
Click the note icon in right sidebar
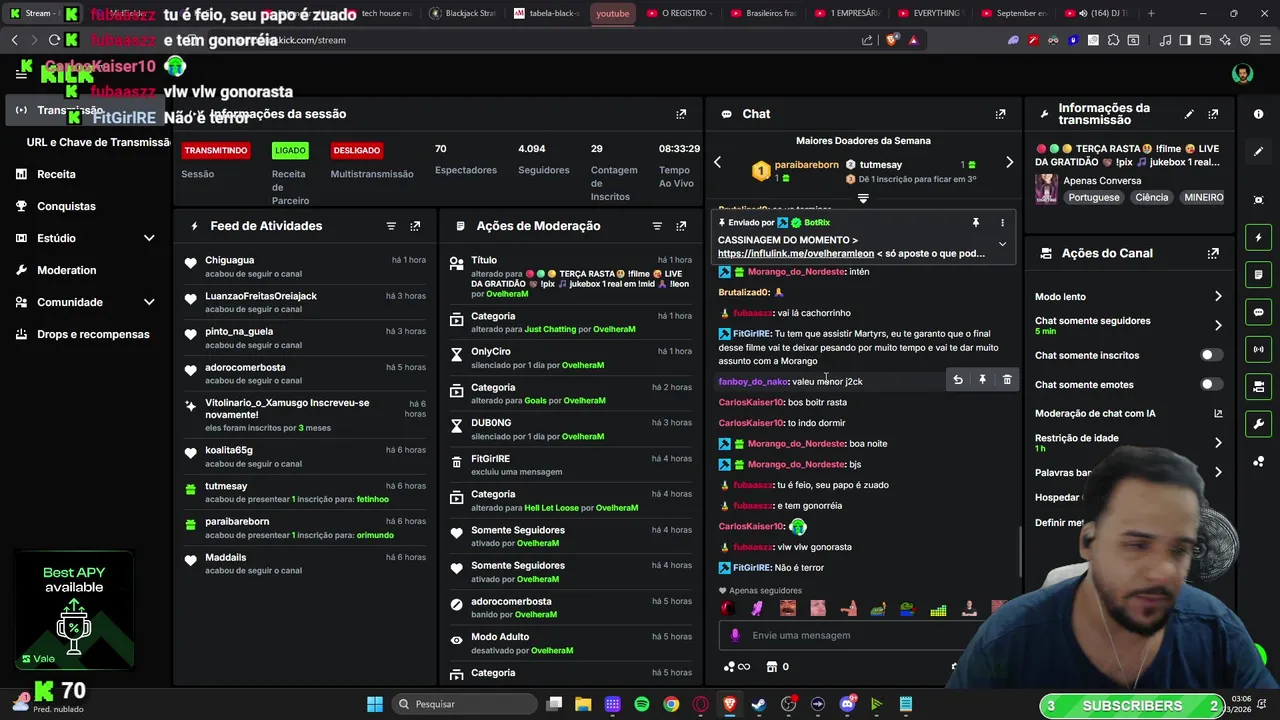pos(1259,275)
